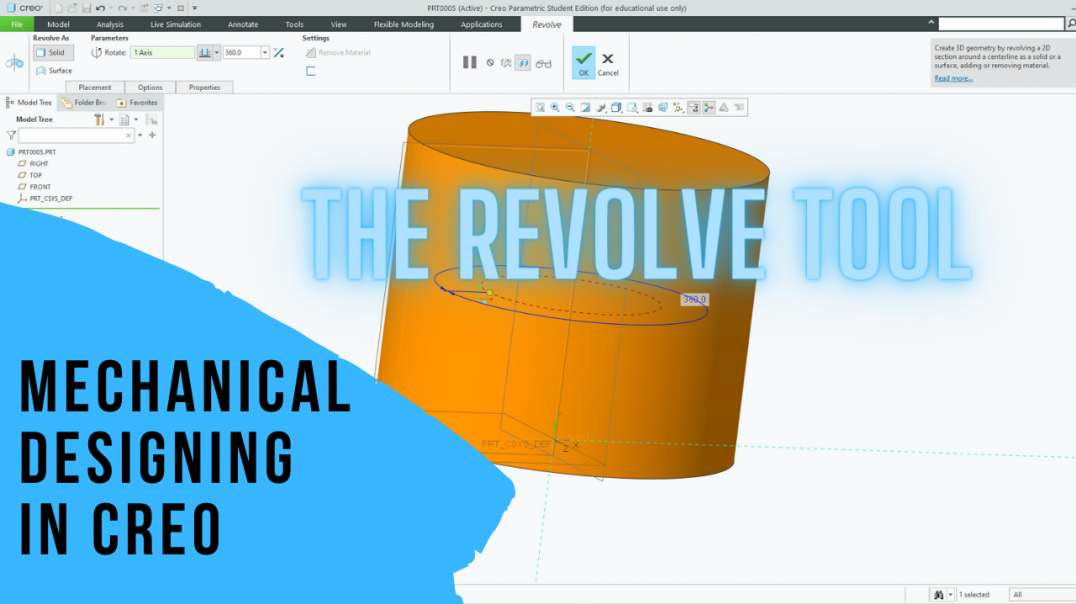
Task: Click the Model Tree search field
Action: (75, 135)
